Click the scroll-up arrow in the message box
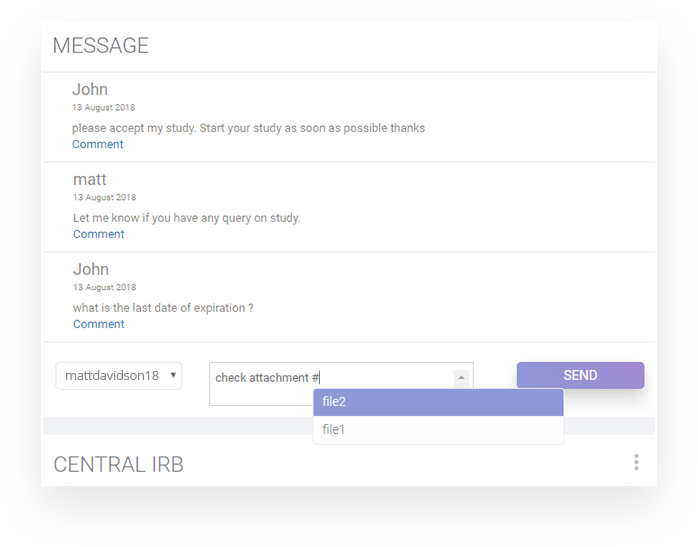 (460, 377)
